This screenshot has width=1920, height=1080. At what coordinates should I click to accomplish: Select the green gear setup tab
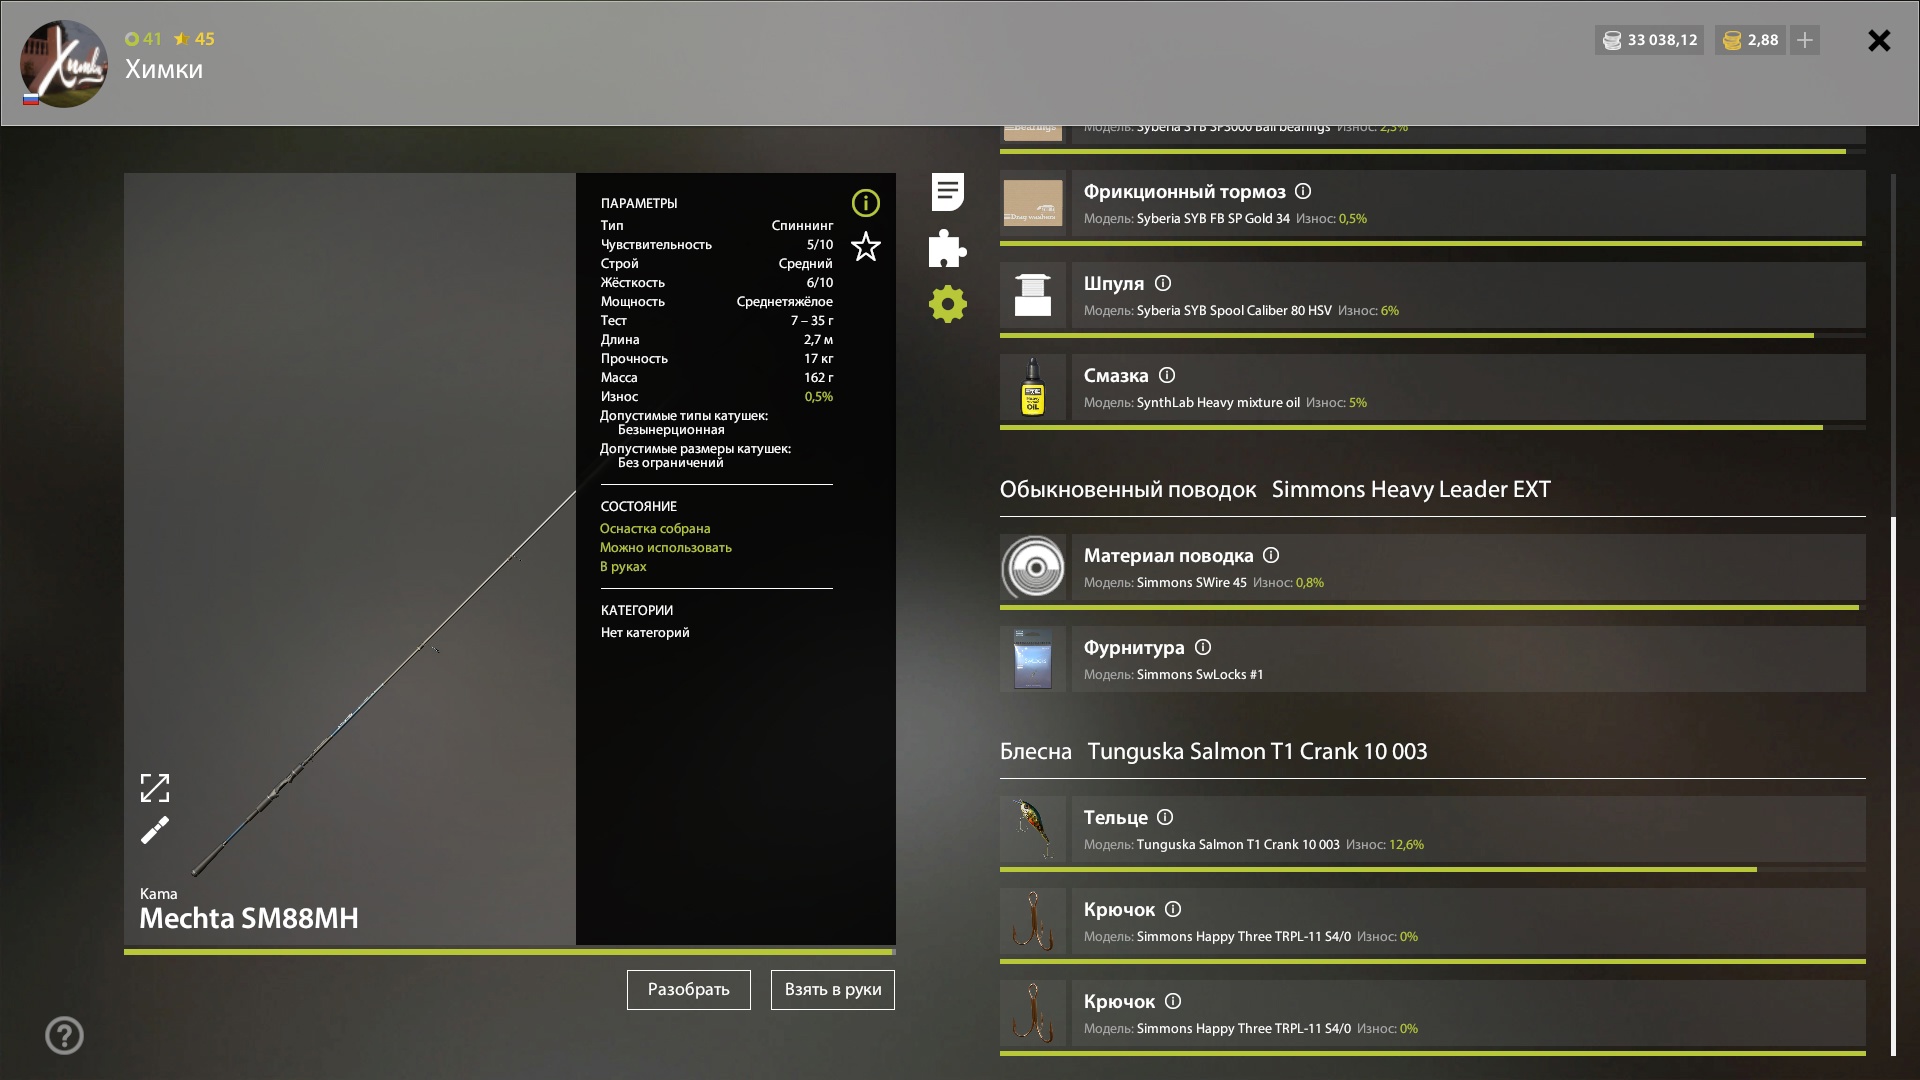(x=947, y=304)
